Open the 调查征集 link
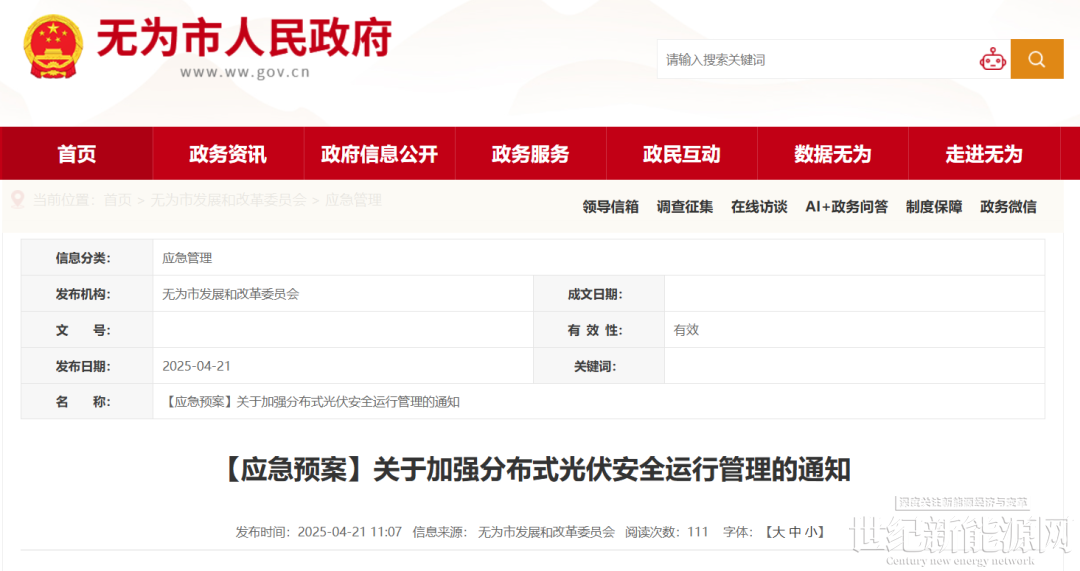The width and height of the screenshot is (1080, 571). tap(685, 207)
